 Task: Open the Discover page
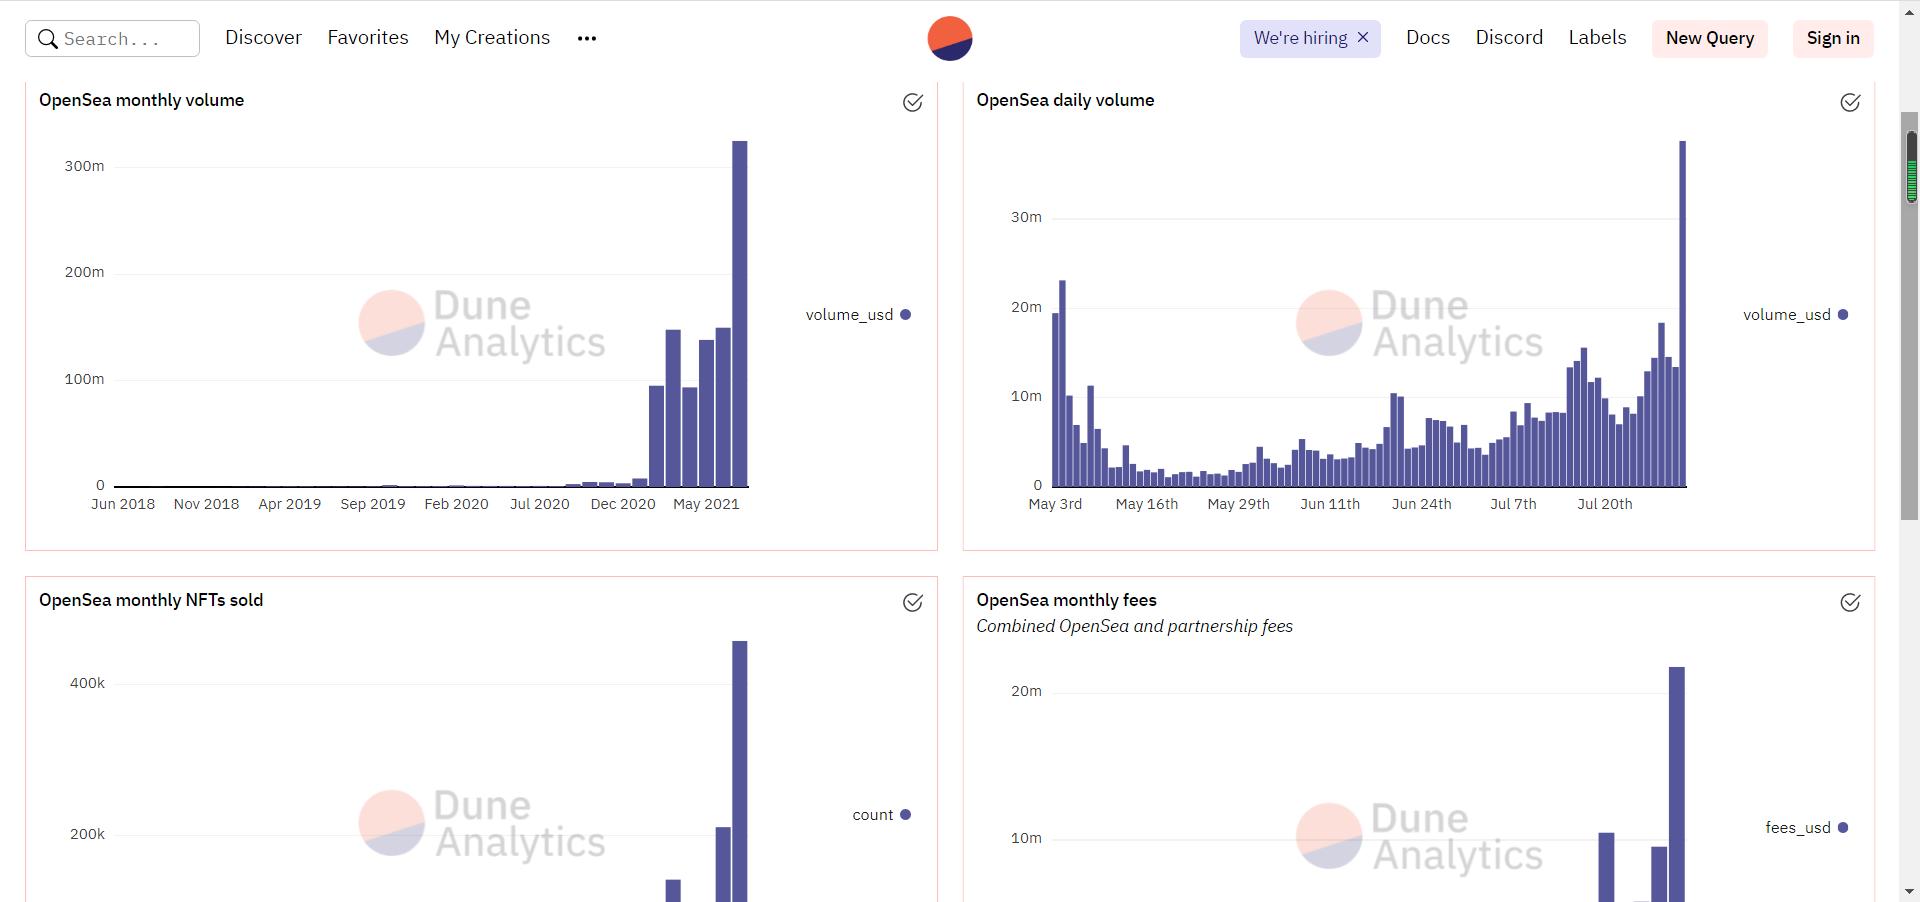click(263, 38)
